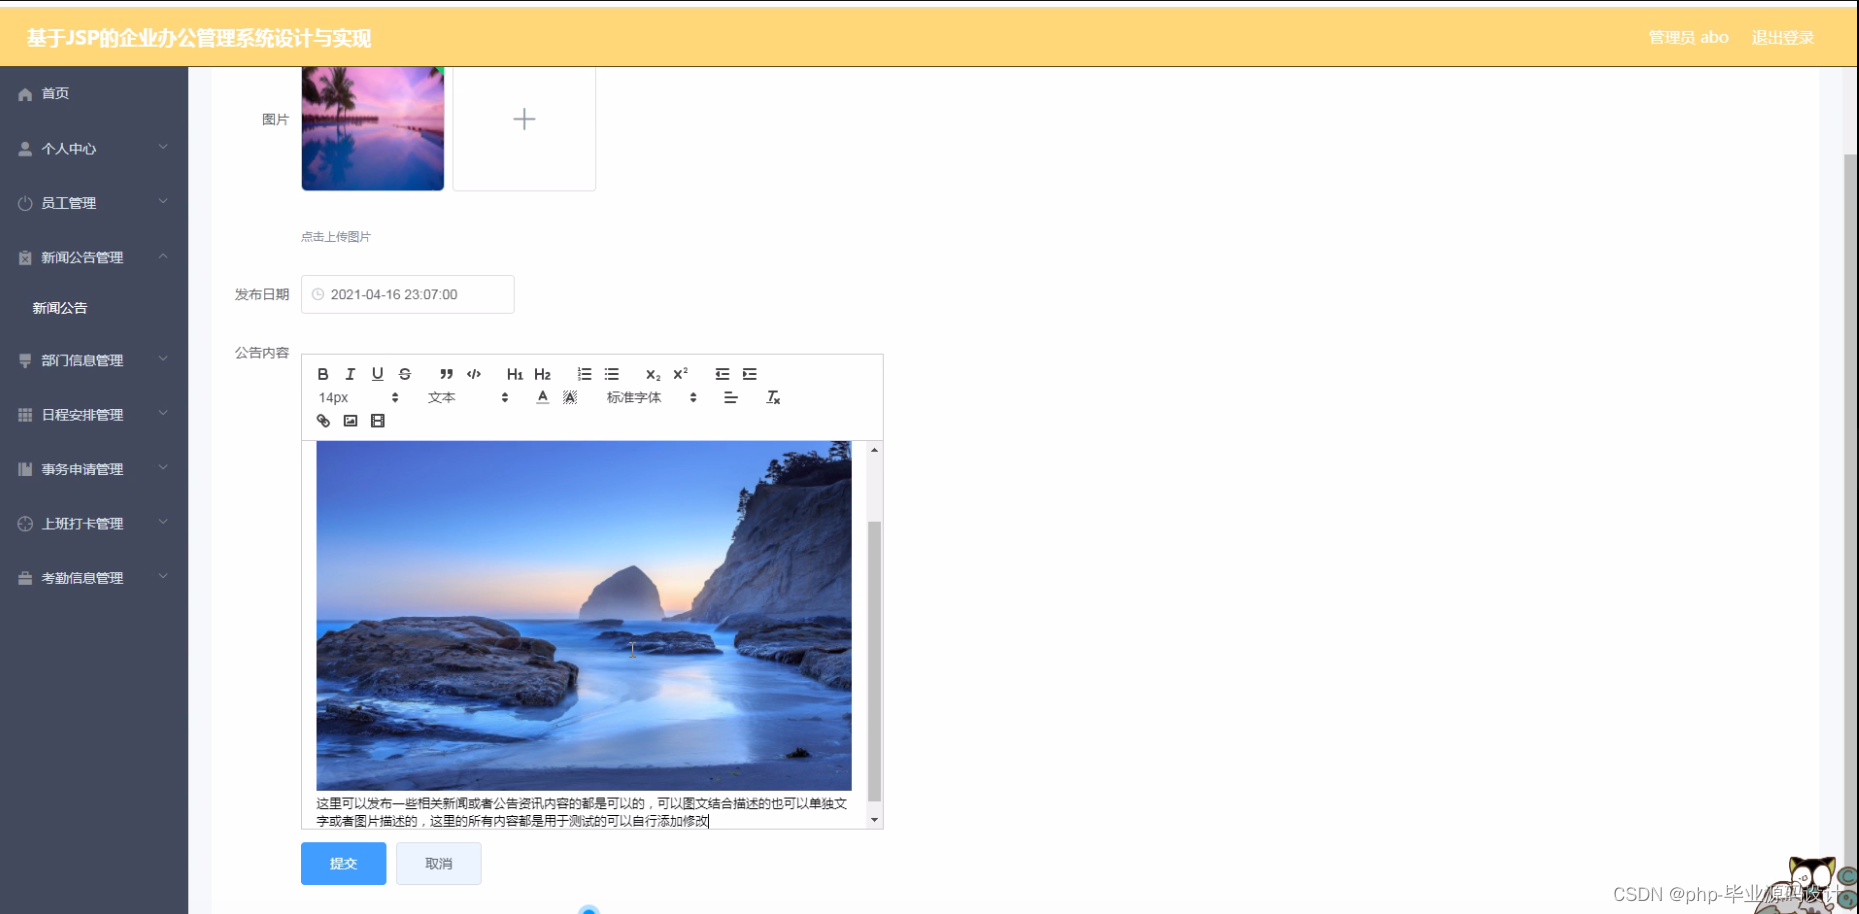Open the font color picker
Screen dimensions: 1859x914
541,397
